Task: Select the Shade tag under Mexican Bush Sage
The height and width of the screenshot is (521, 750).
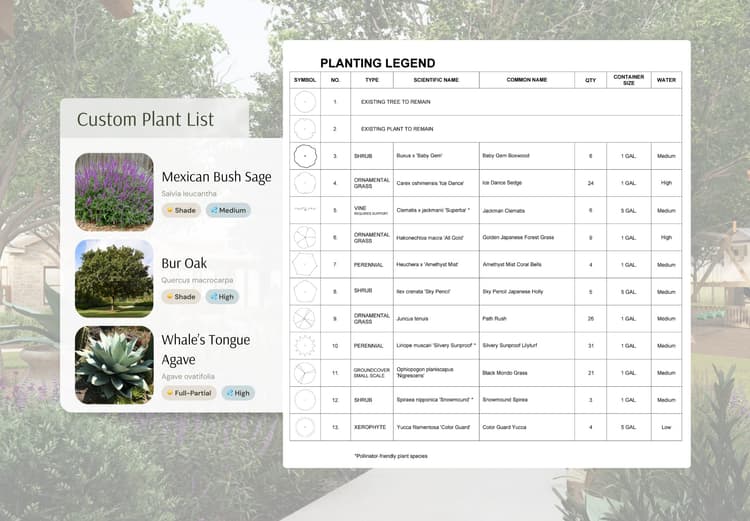Action: coord(181,210)
